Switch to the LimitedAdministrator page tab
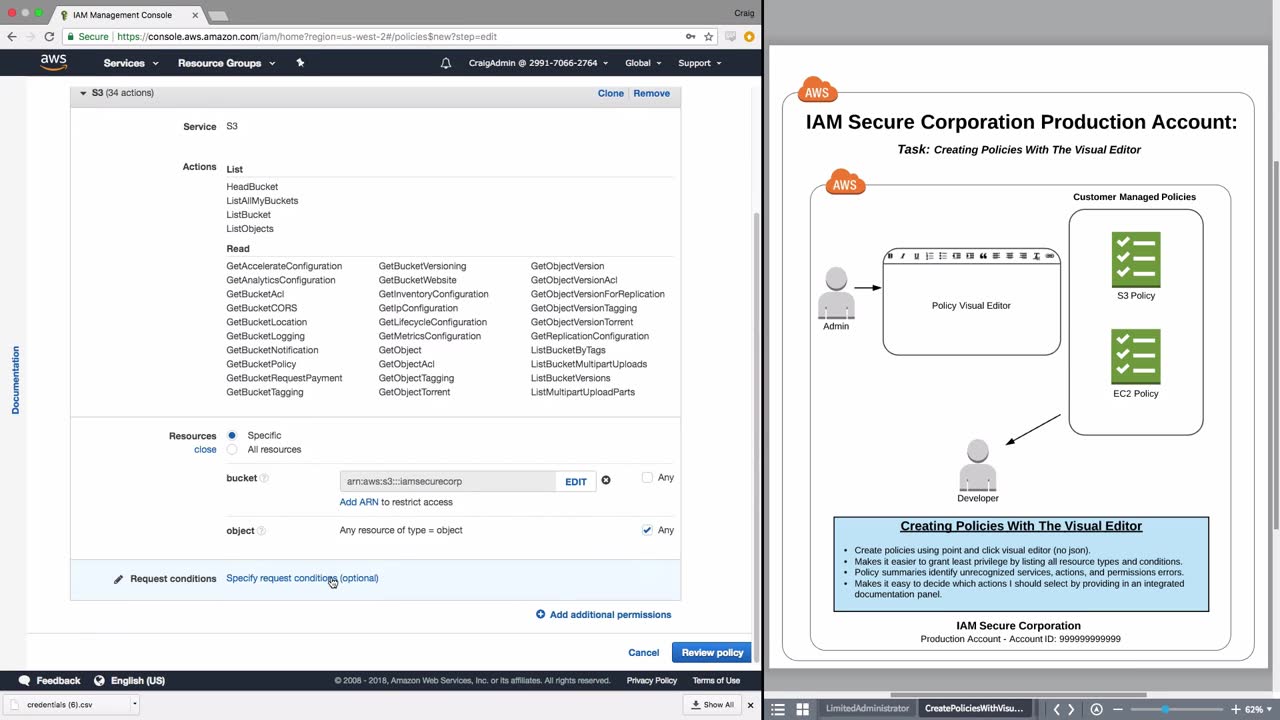The height and width of the screenshot is (720, 1280). pos(867,709)
